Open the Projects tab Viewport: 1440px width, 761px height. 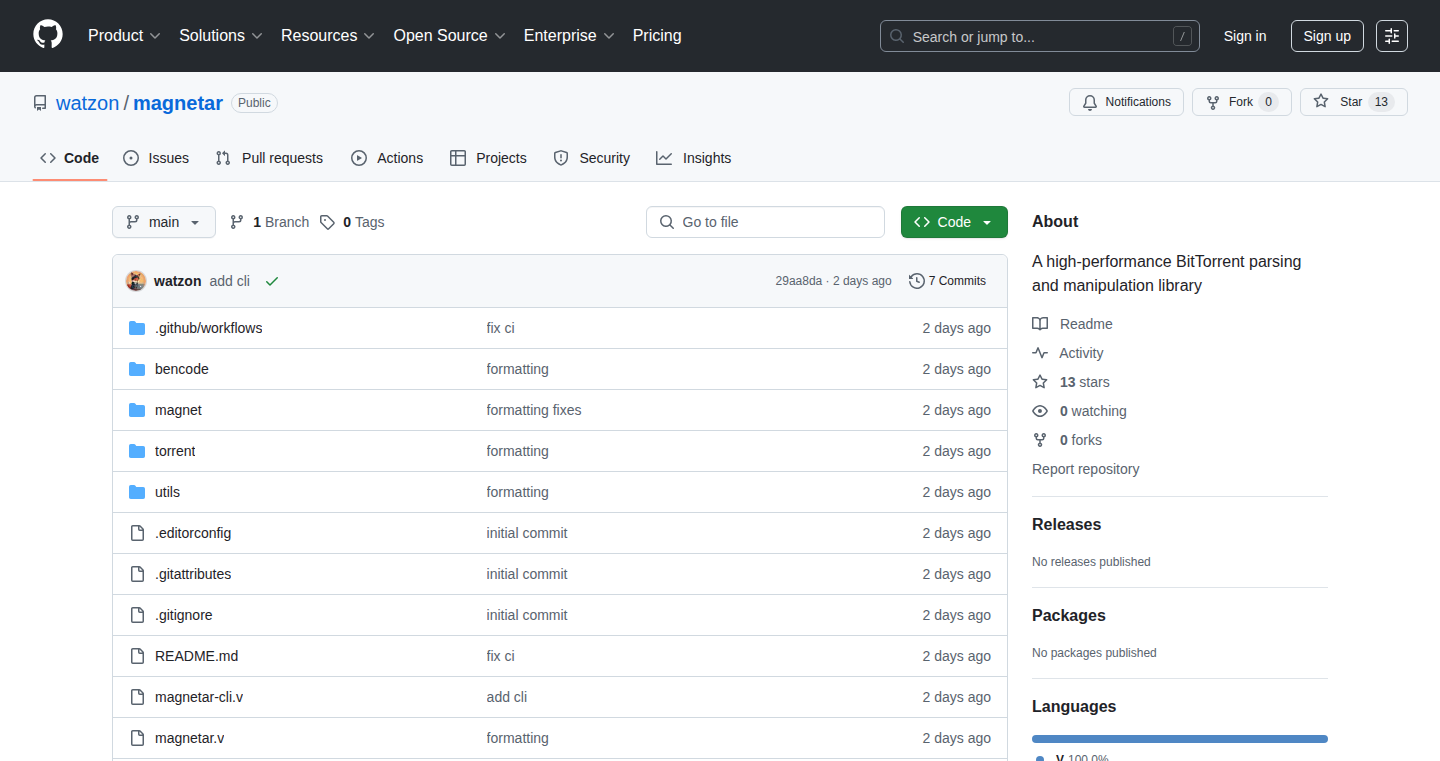pos(488,158)
